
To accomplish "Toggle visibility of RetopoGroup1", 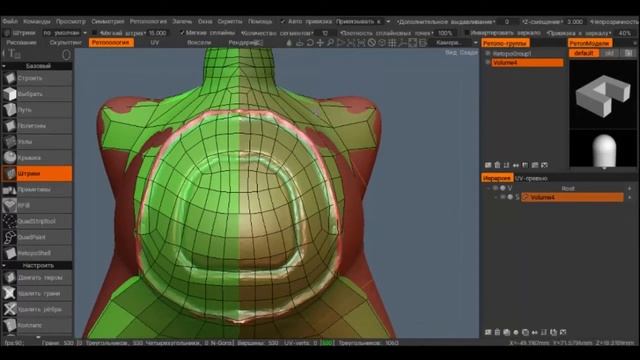I will [487, 53].
